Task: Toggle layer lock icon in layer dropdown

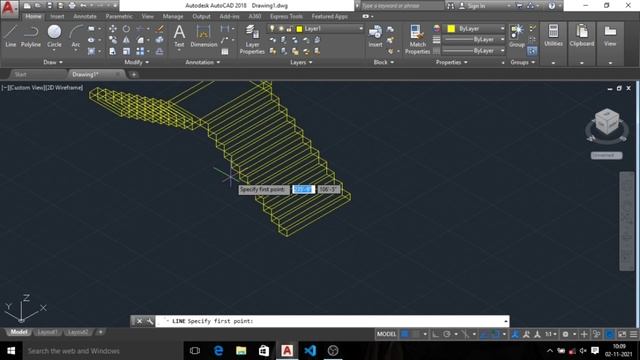Action: point(289,29)
